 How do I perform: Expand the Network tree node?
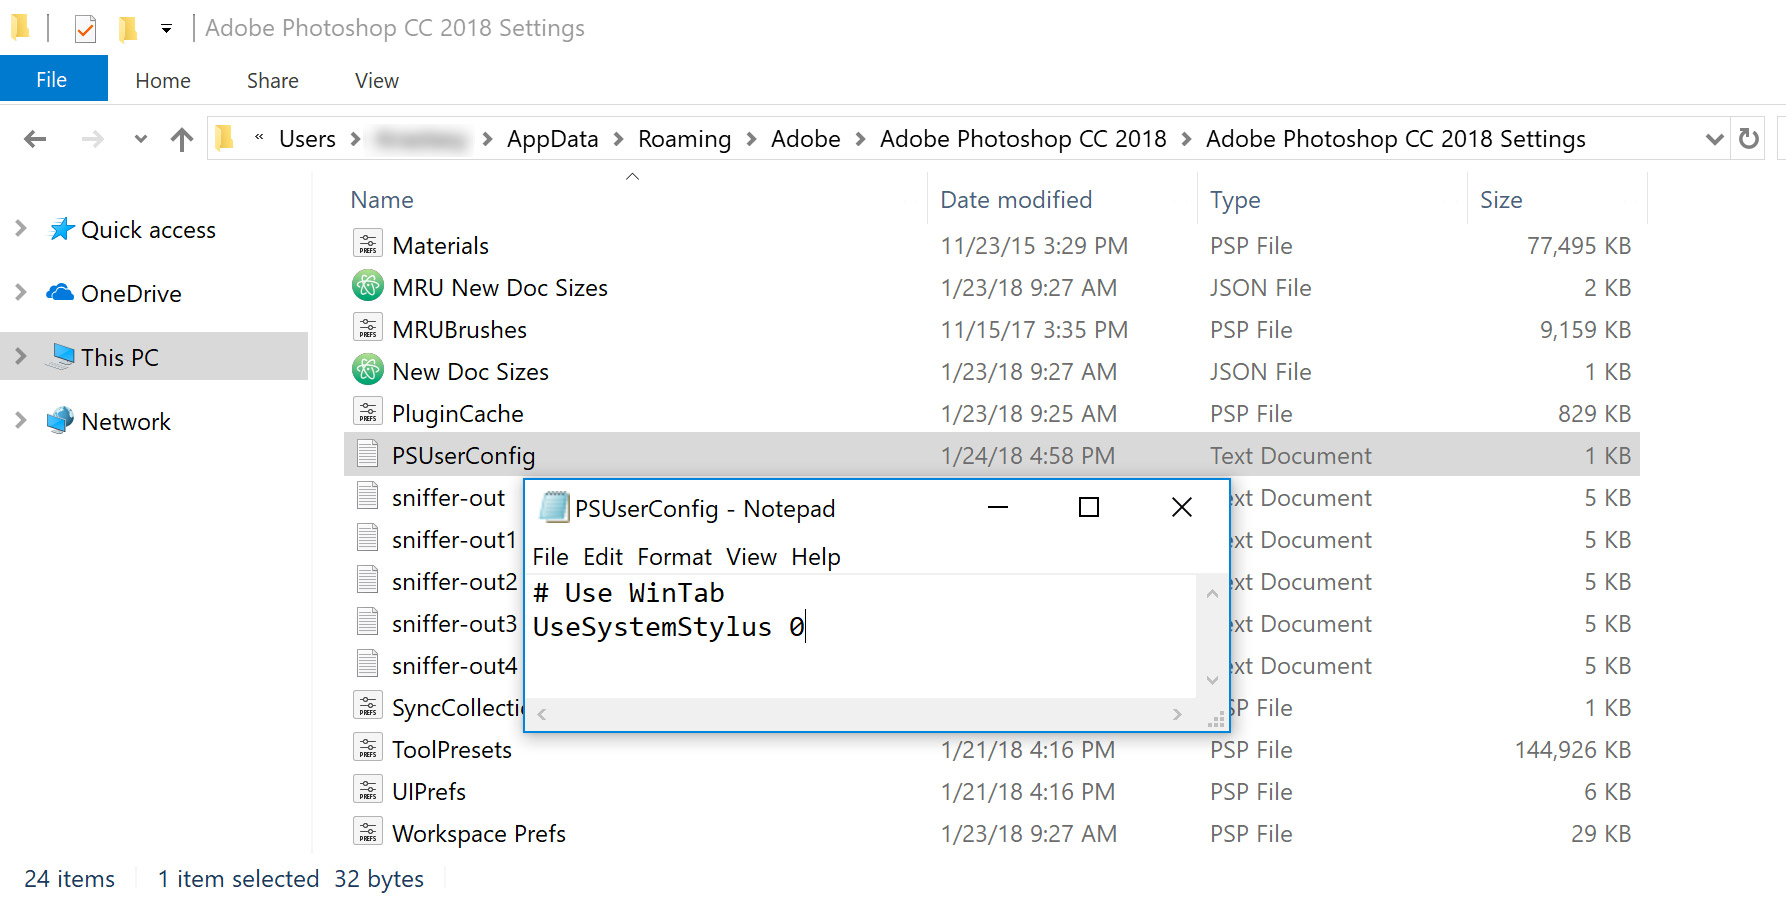click(21, 420)
